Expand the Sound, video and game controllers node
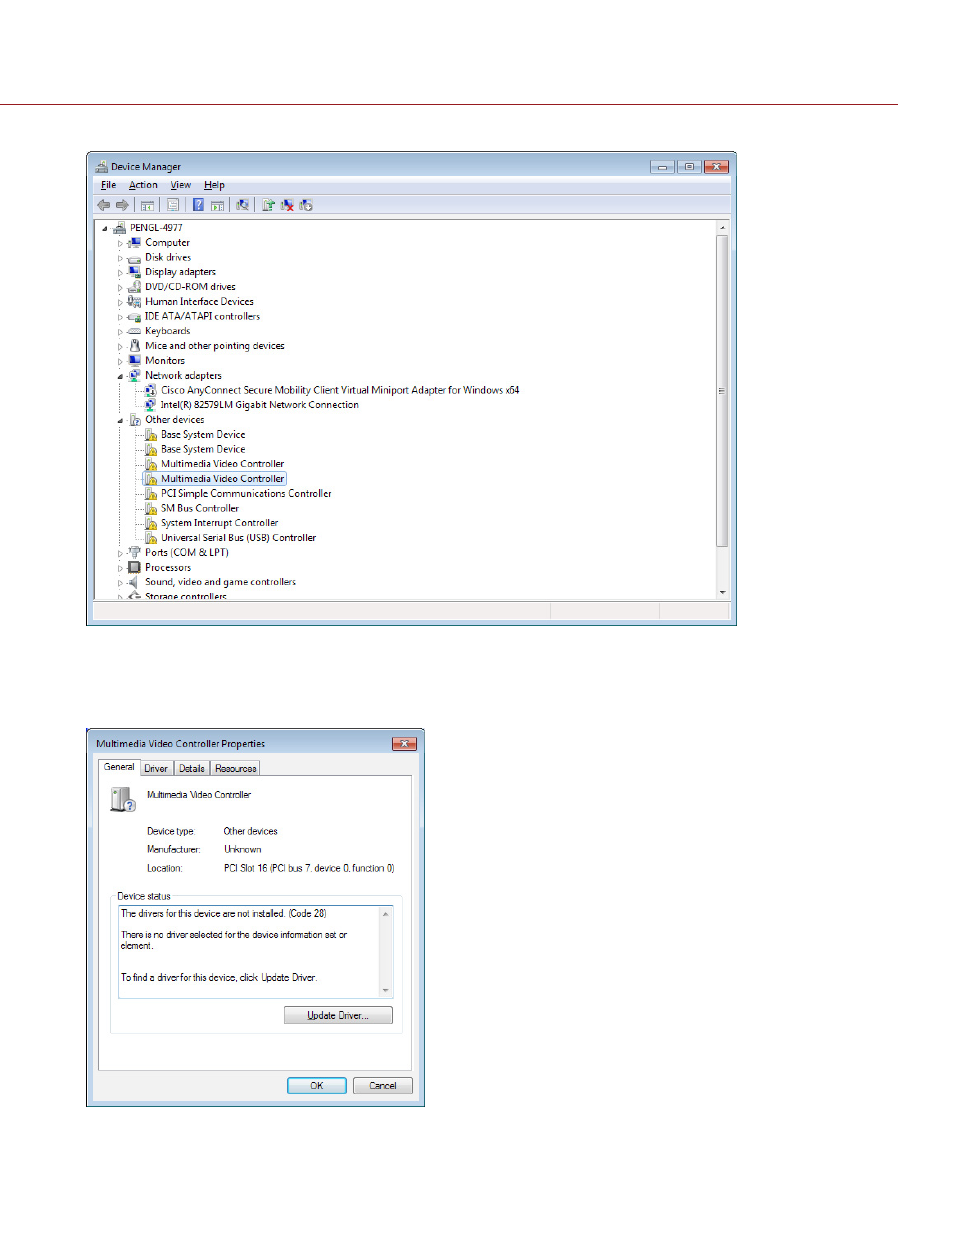Screen dimensions: 954x1235 120,582
